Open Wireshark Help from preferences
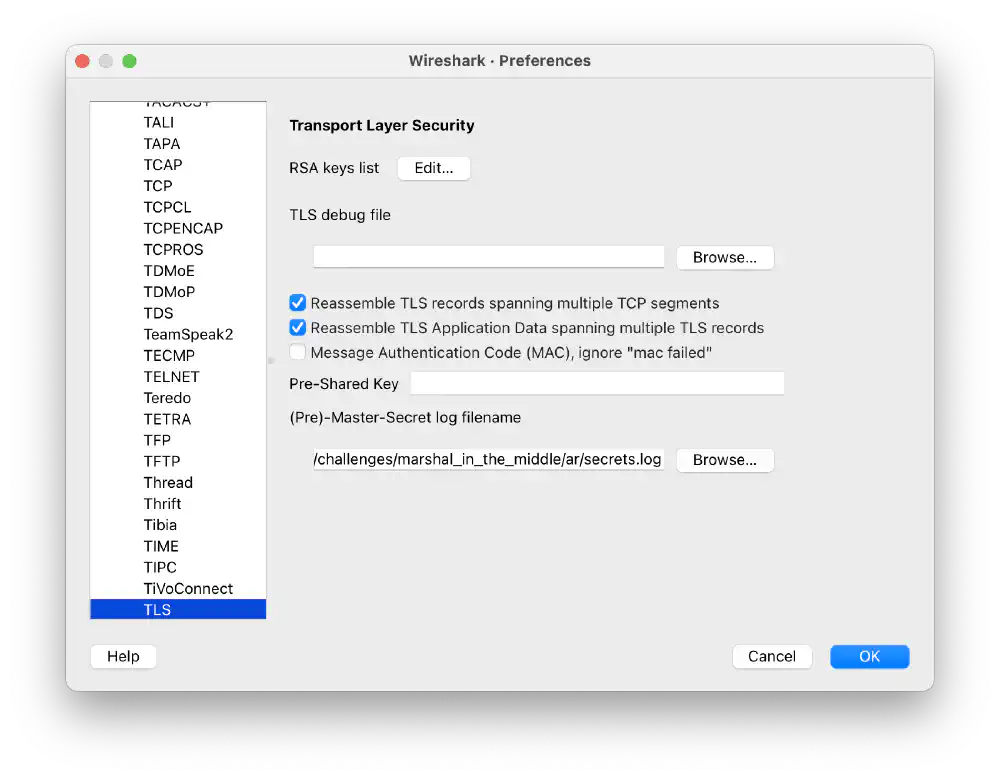This screenshot has height=778, width=1000. (x=123, y=656)
